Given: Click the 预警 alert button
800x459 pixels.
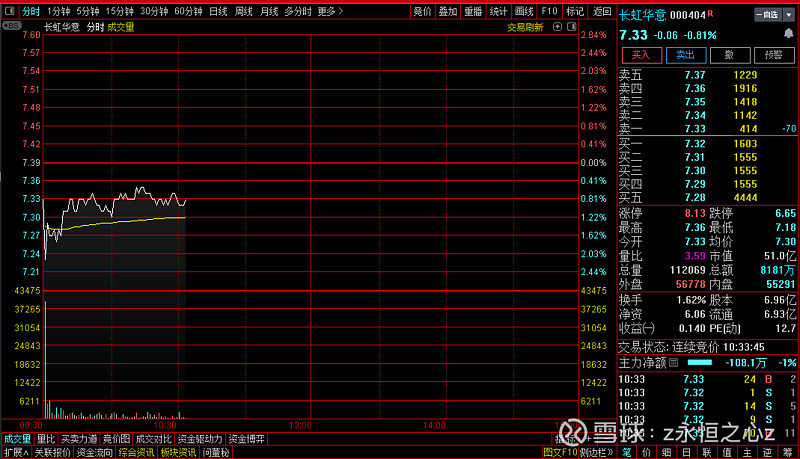Looking at the screenshot, I should (774, 55).
